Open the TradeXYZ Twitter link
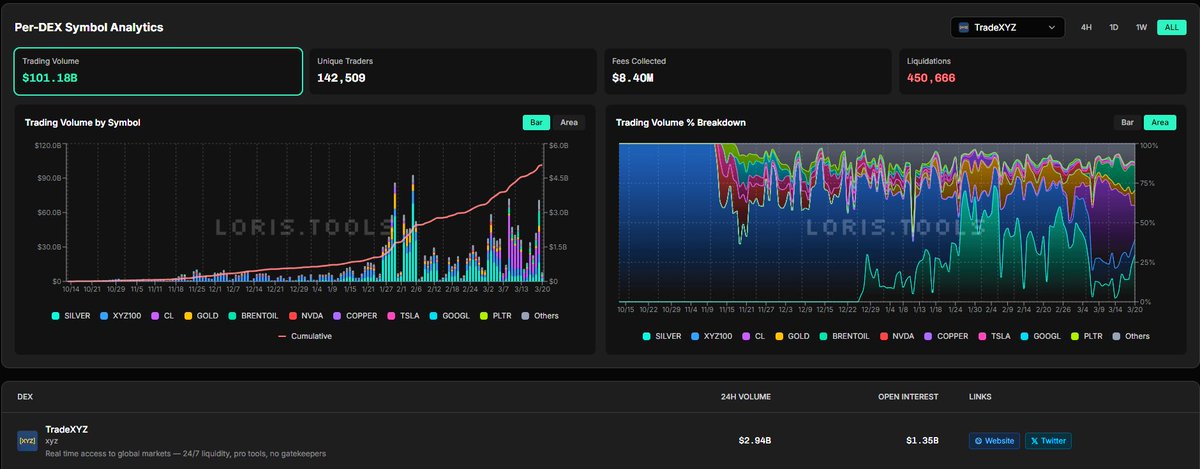1200x469 pixels. pos(1049,440)
